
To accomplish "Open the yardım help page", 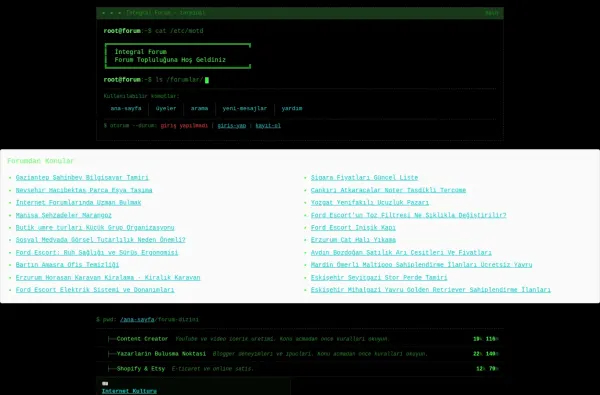I will click(292, 109).
